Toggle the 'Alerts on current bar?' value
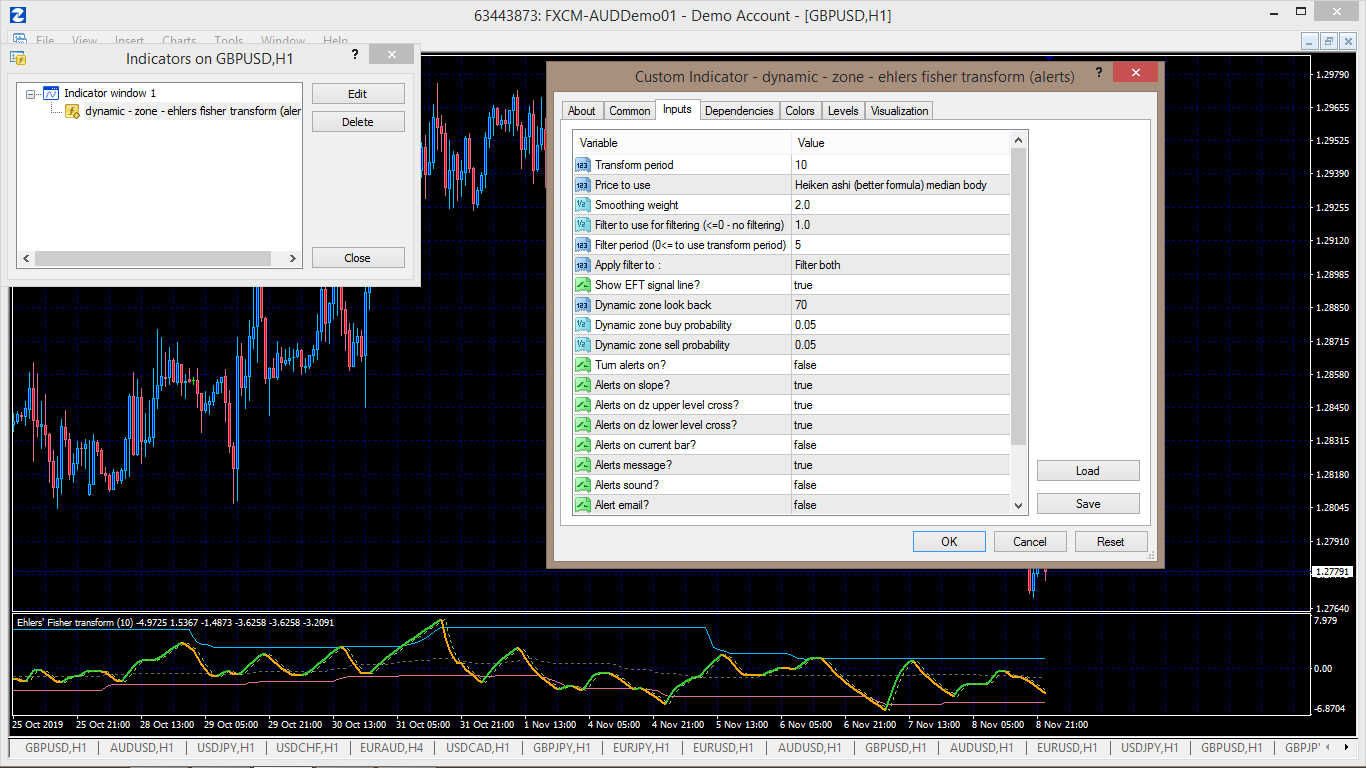The width and height of the screenshot is (1366, 768). tap(900, 445)
